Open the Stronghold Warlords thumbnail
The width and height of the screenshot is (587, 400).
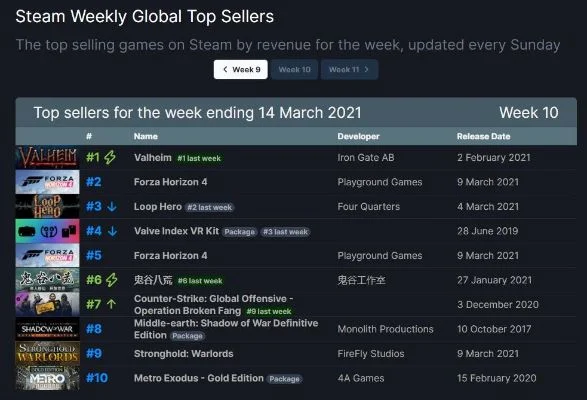[48, 353]
